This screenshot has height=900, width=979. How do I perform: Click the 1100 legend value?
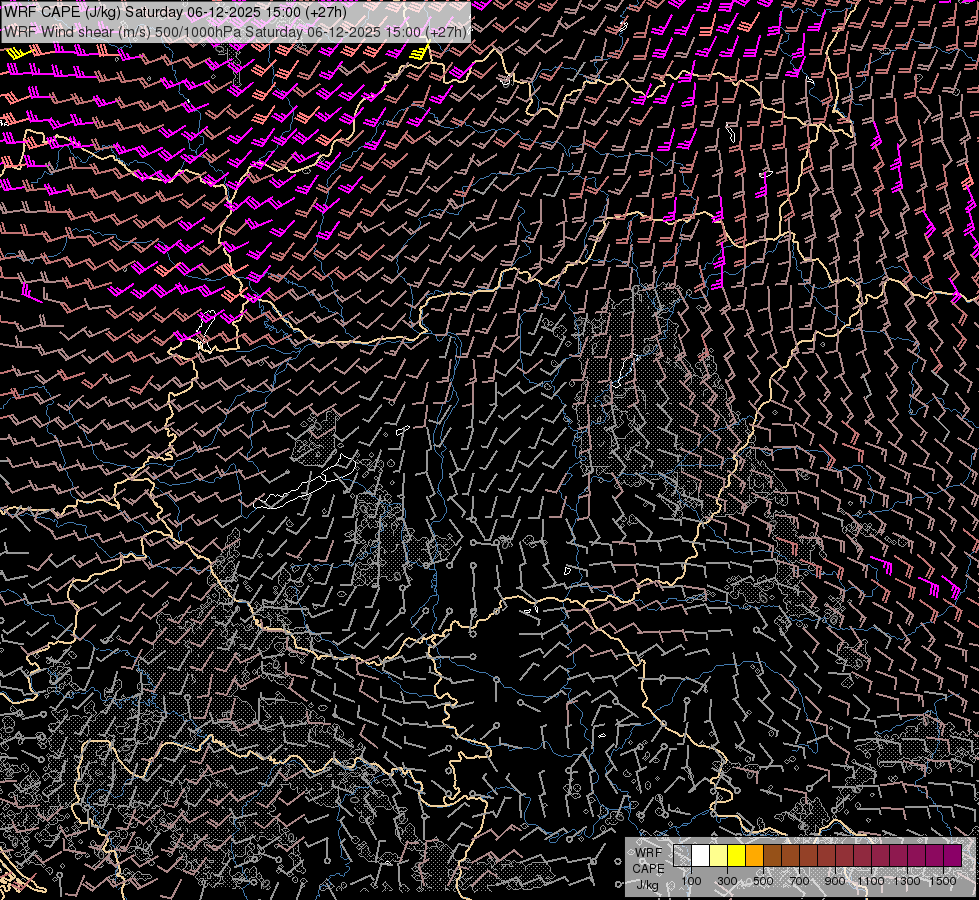point(871,881)
